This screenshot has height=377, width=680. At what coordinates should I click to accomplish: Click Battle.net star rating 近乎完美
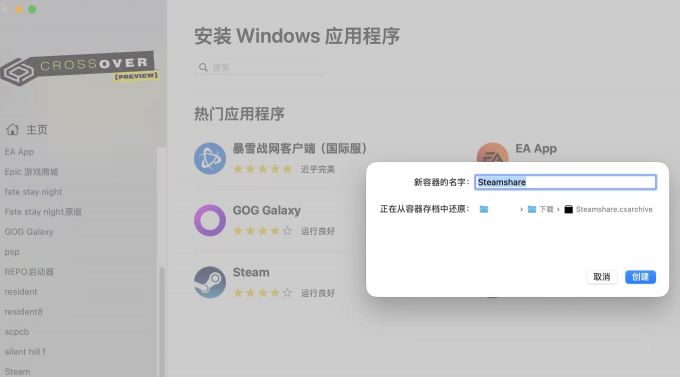[284, 169]
